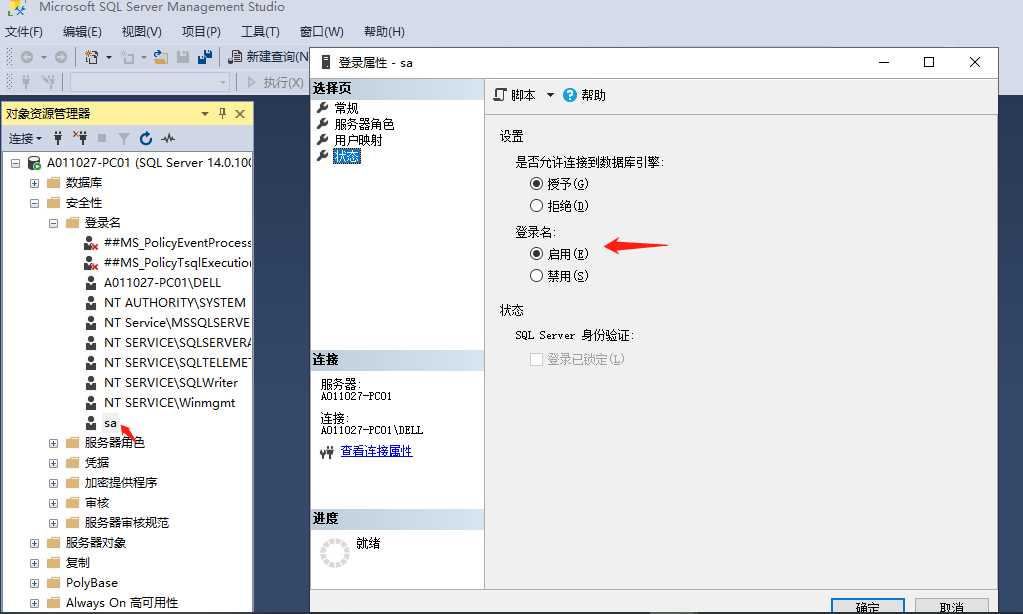Image resolution: width=1023 pixels, height=614 pixels.
Task: Click the Filter funnel icon
Action: [x=124, y=138]
